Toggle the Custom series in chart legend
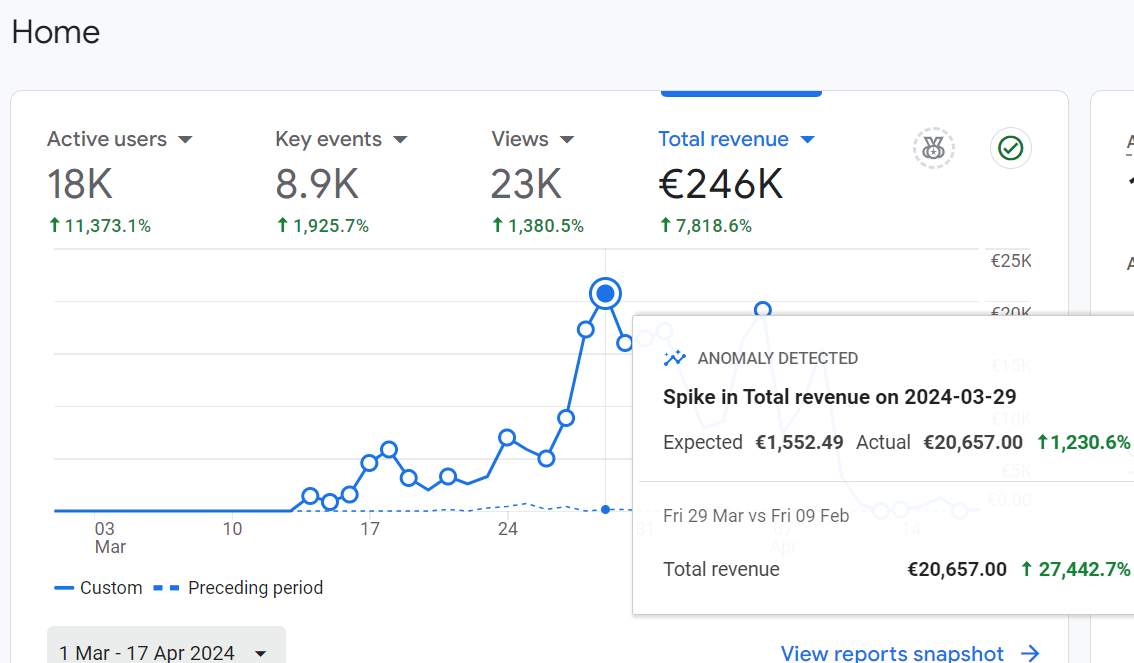Viewport: 1134px width, 663px height. (99, 588)
